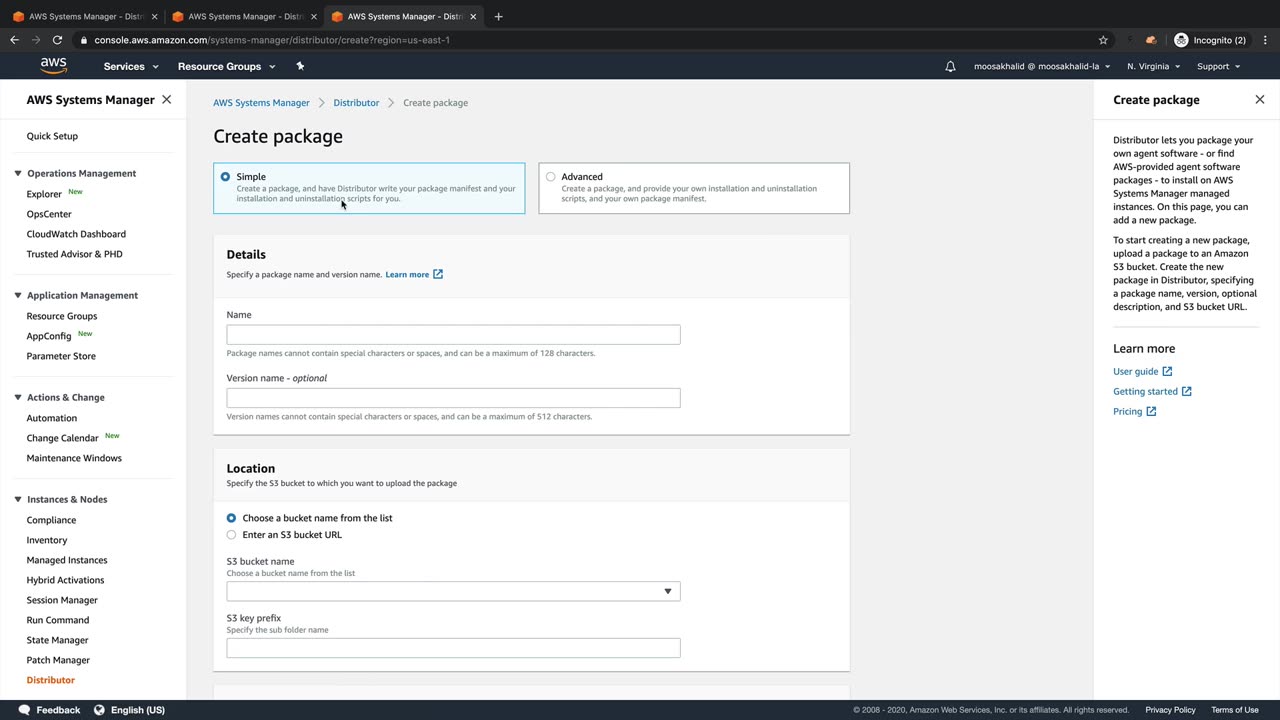This screenshot has height=720, width=1280.
Task: Bookmark this page with star icon
Action: click(1103, 40)
